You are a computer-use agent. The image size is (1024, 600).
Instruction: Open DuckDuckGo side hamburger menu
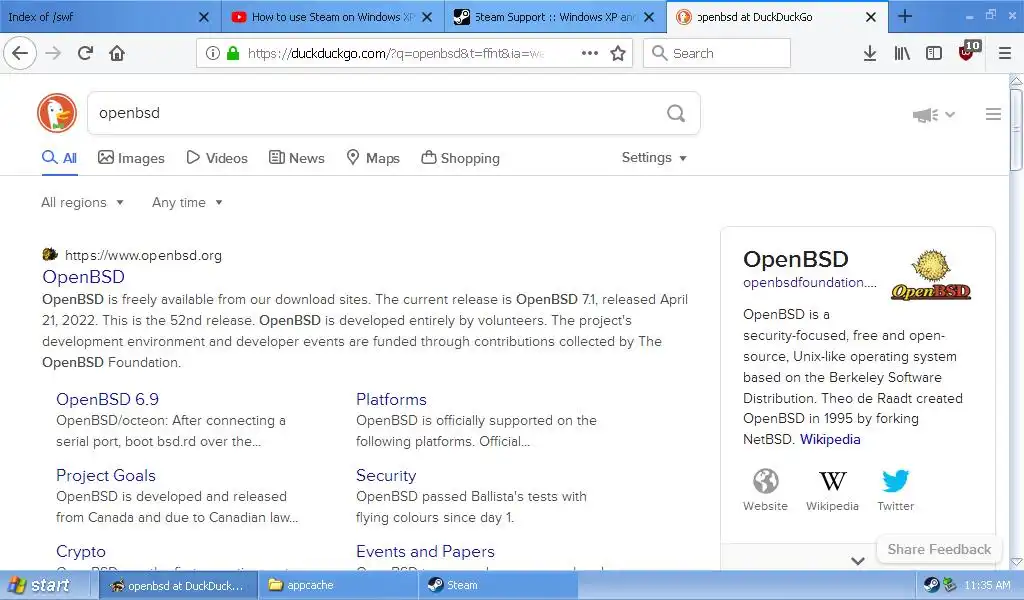tap(993, 114)
